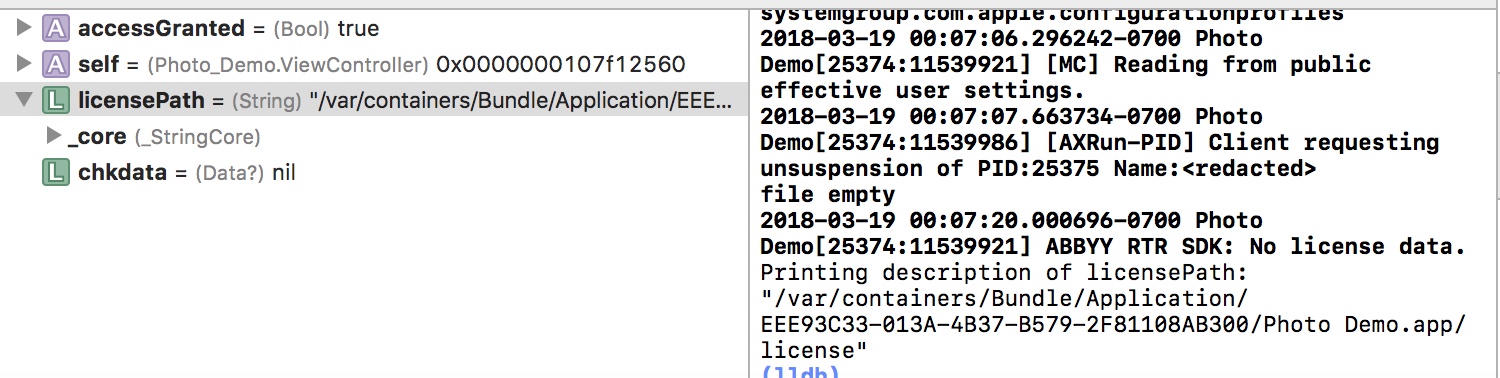Click the argument icon beside self

point(55,65)
